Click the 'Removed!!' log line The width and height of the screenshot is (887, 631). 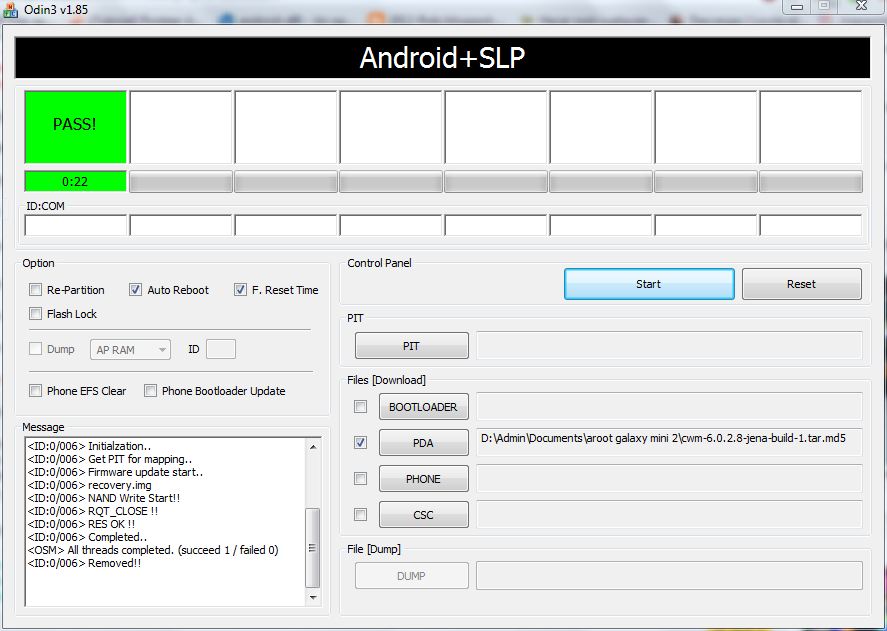(x=84, y=563)
